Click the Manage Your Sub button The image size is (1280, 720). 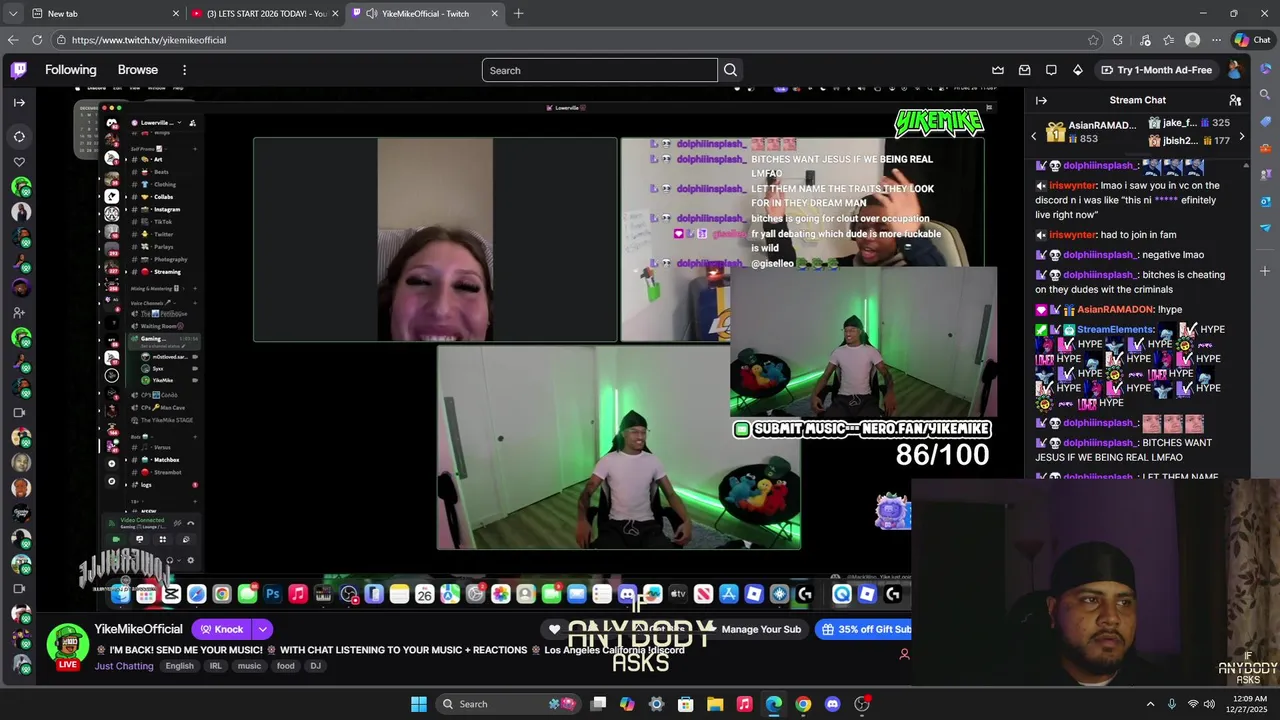761,629
